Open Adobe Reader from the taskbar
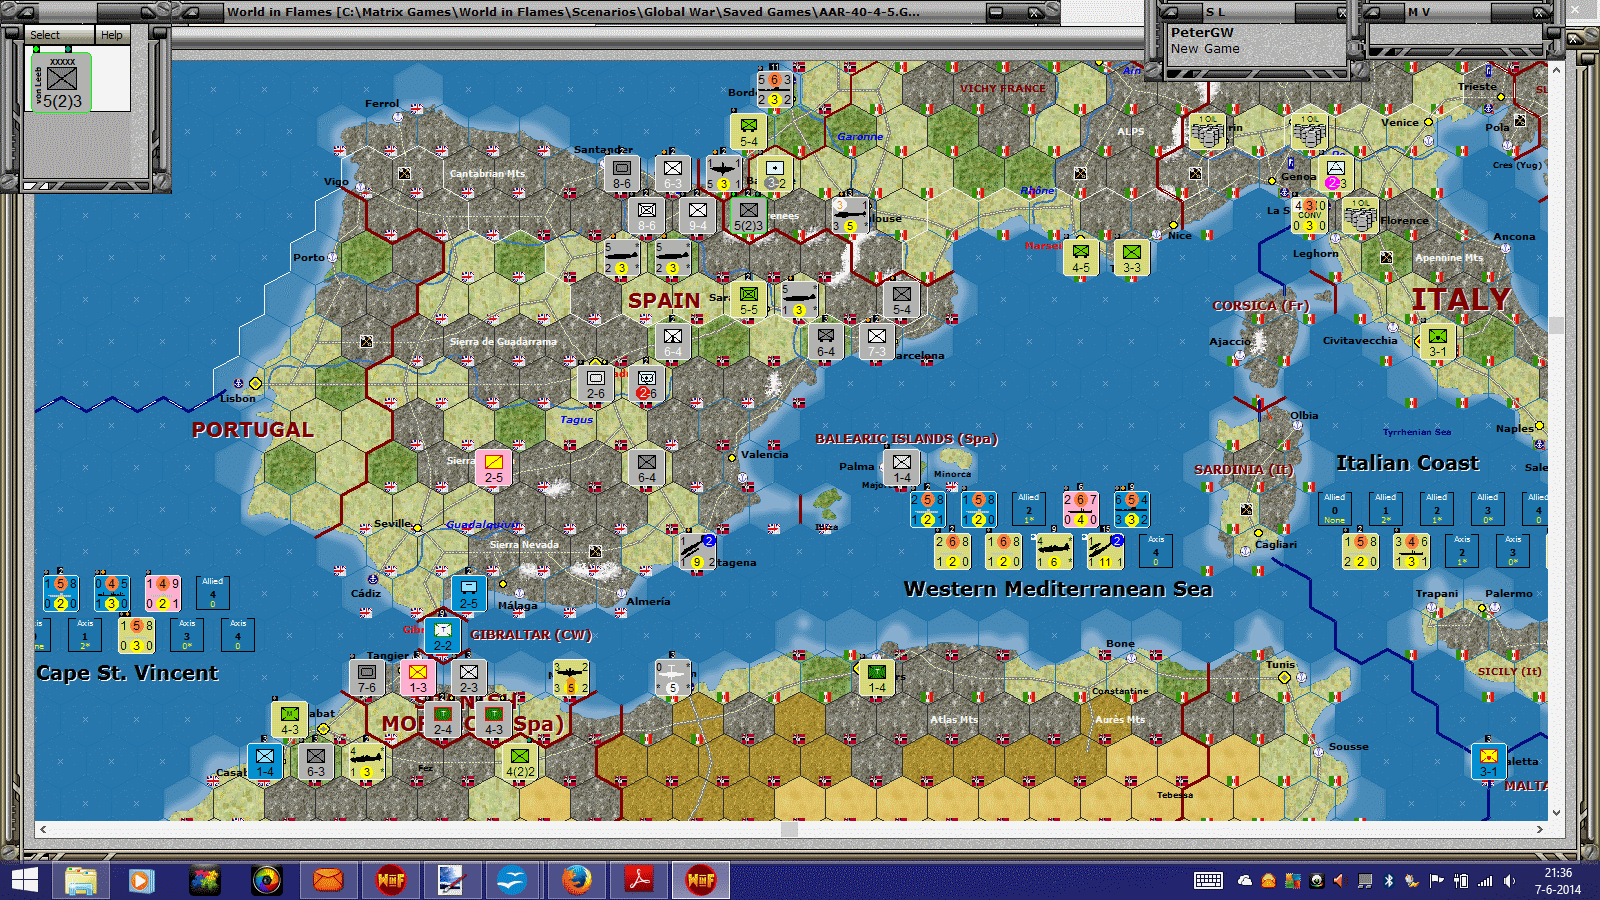This screenshot has width=1600, height=900. point(638,881)
